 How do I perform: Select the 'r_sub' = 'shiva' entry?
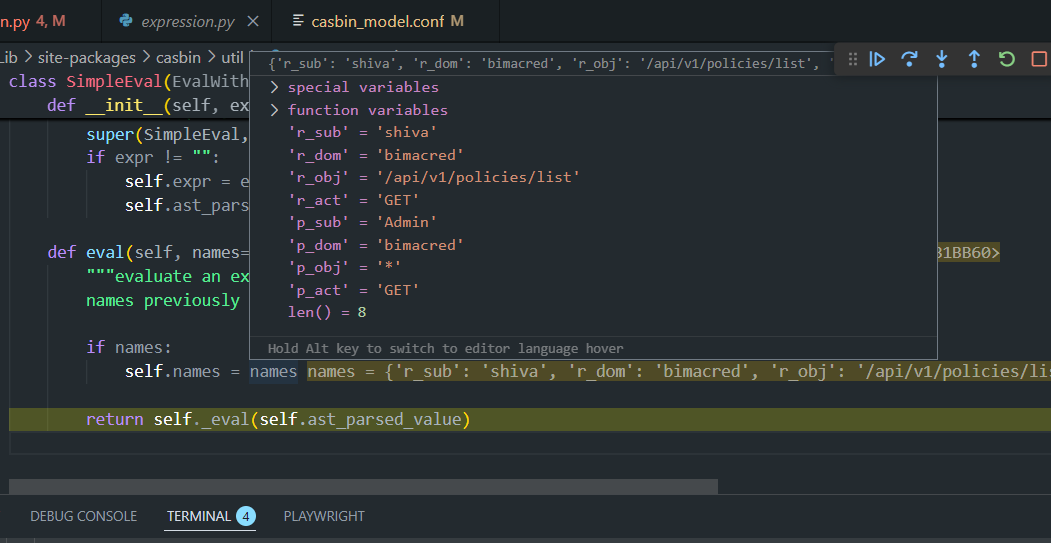click(x=363, y=132)
